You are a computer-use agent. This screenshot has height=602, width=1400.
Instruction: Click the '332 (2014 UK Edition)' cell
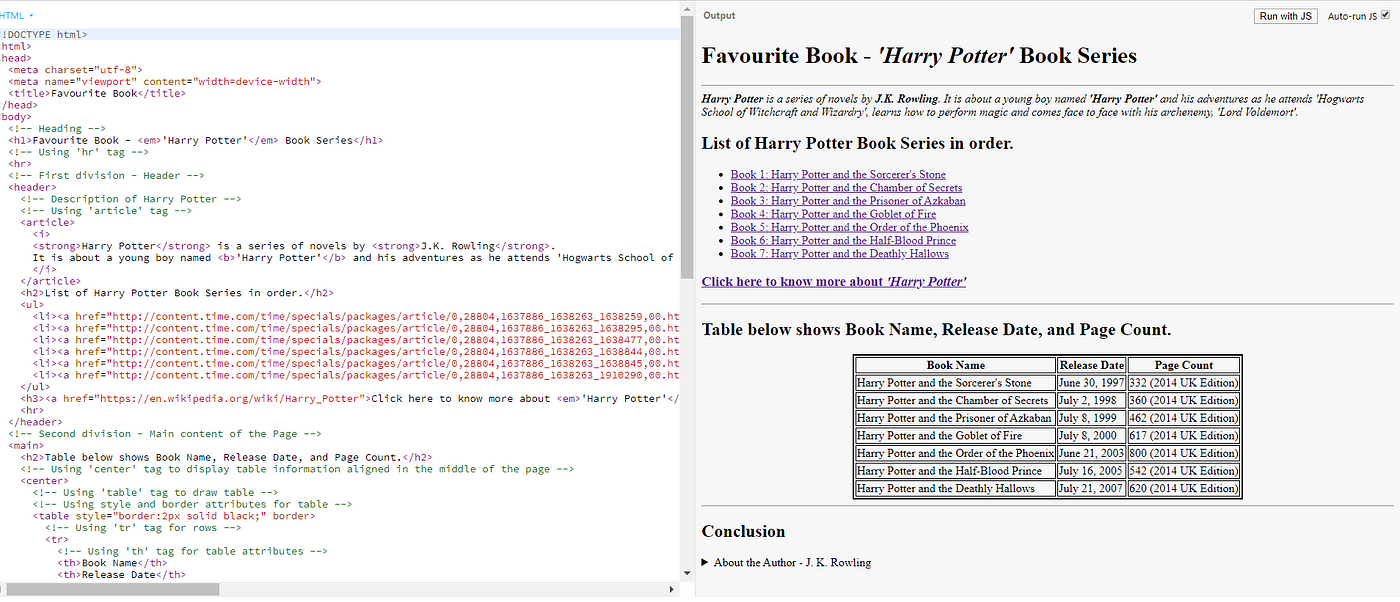pos(1184,383)
